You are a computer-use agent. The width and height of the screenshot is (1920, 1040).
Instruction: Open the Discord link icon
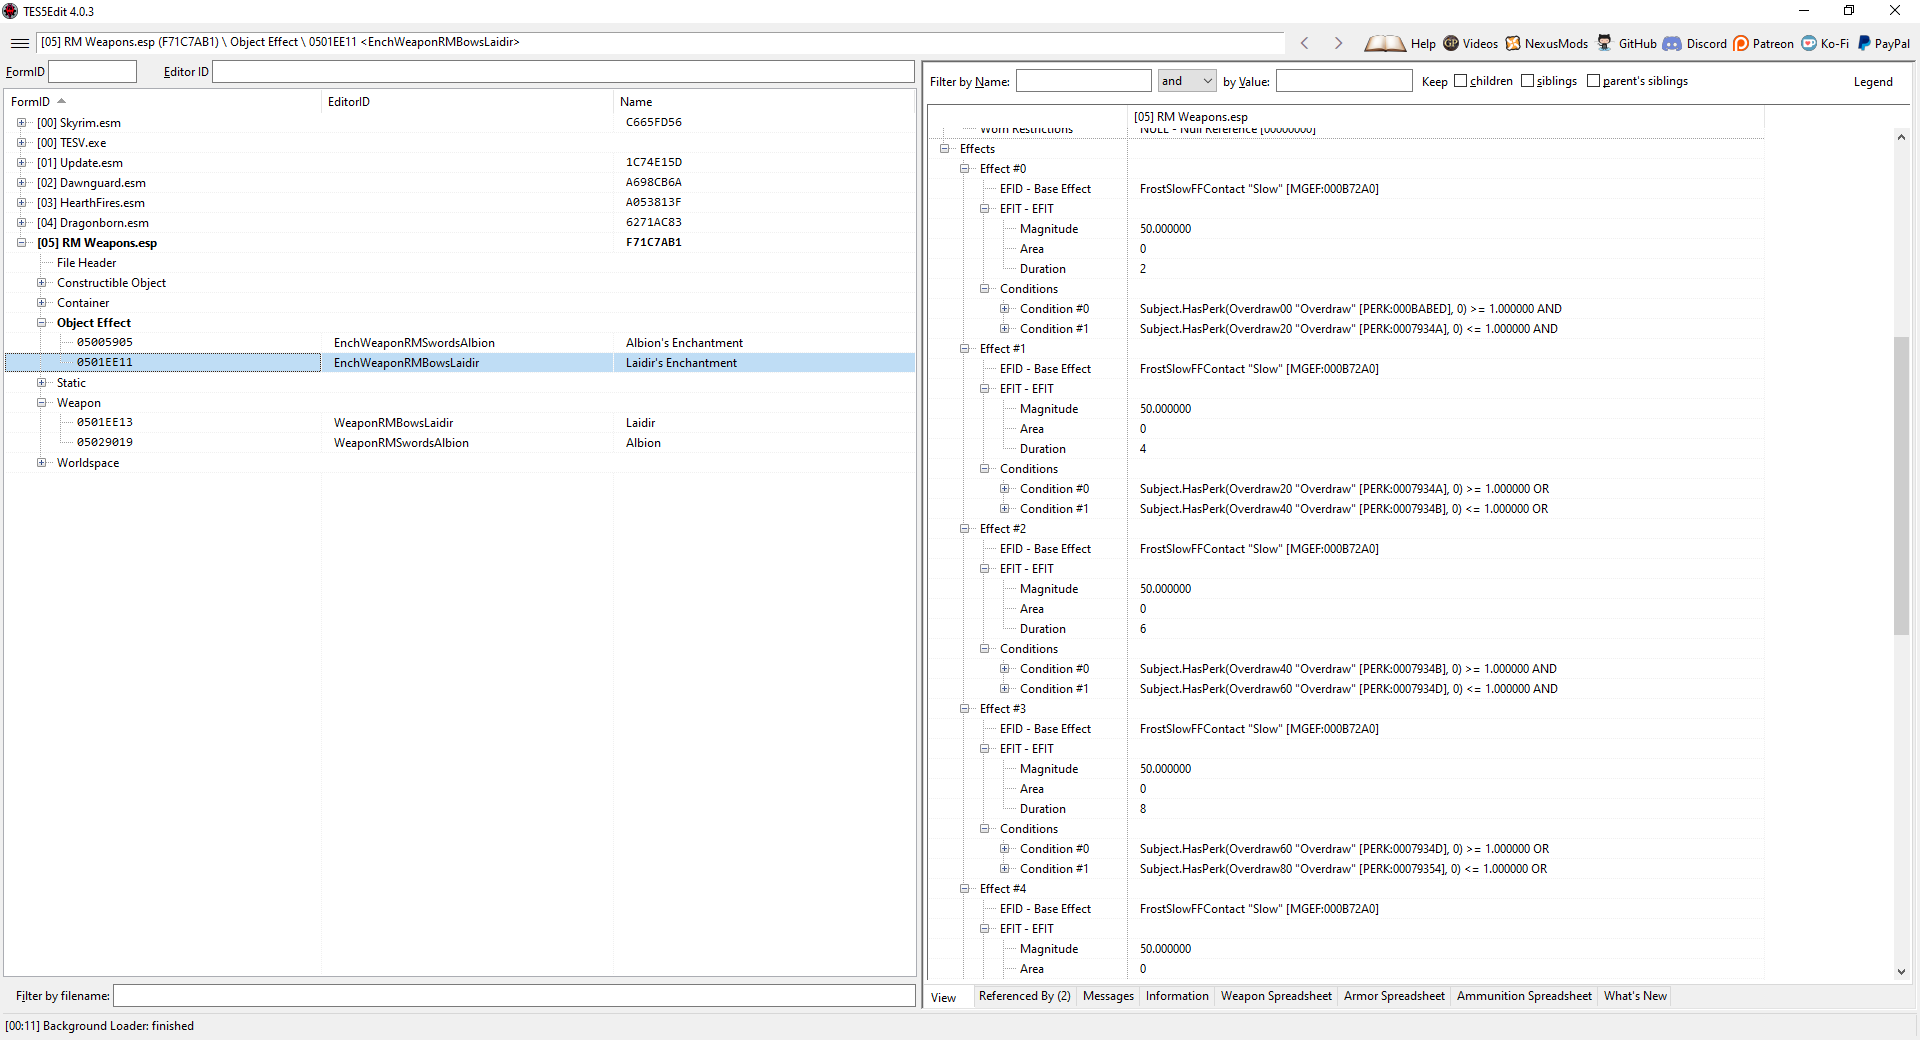pyautogui.click(x=1672, y=43)
